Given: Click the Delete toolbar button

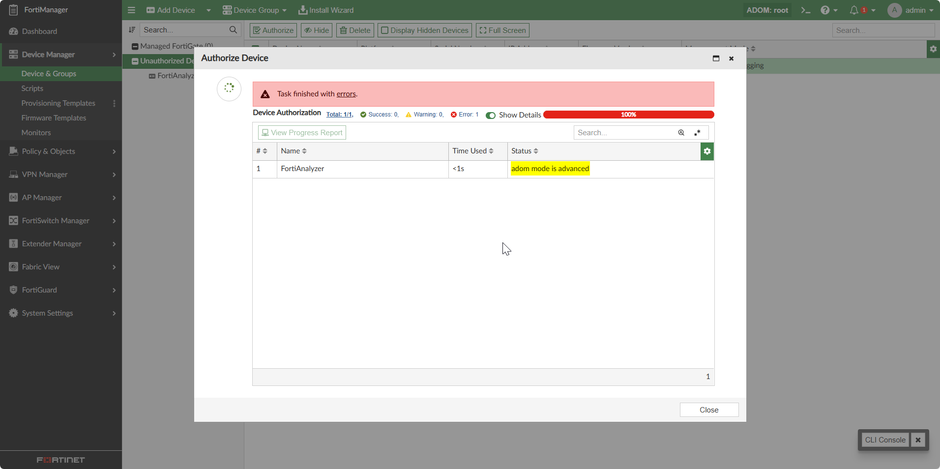Looking at the screenshot, I should click(x=355, y=30).
